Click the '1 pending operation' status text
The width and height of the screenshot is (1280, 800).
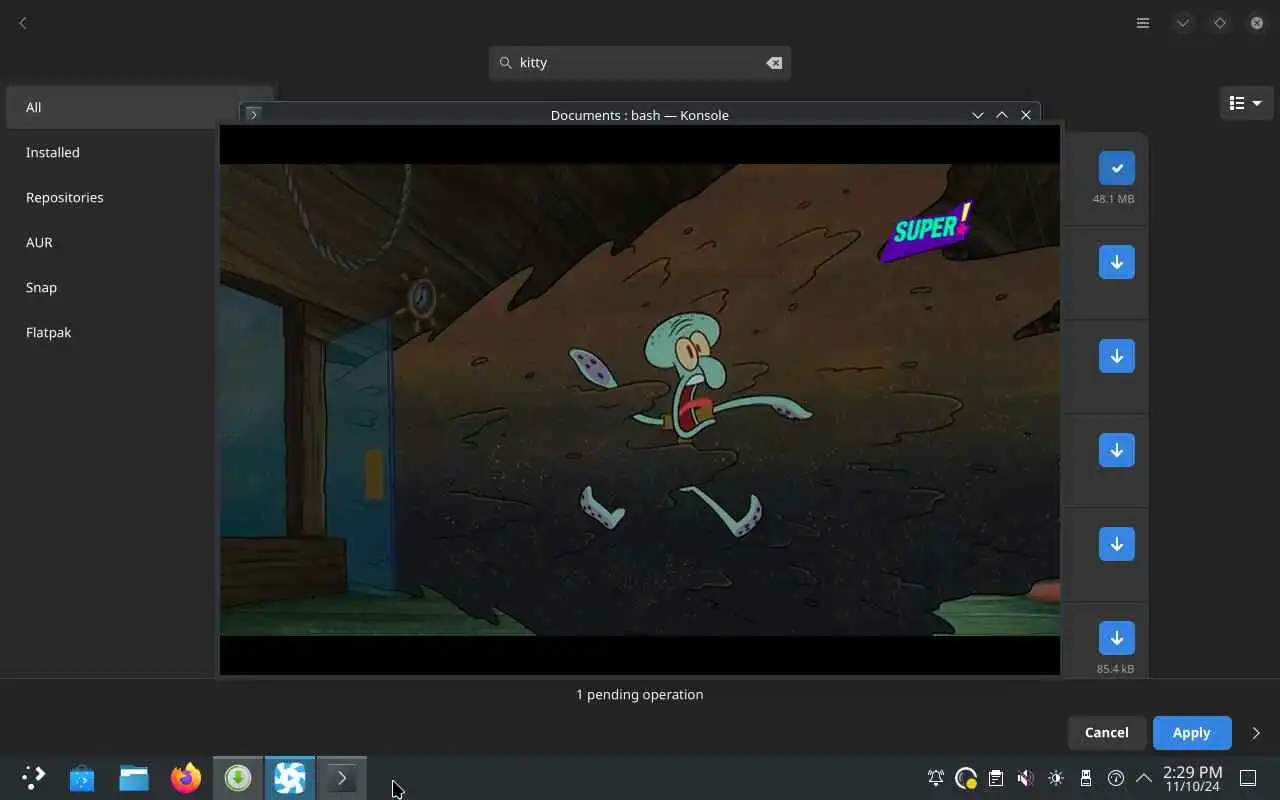[x=640, y=694]
